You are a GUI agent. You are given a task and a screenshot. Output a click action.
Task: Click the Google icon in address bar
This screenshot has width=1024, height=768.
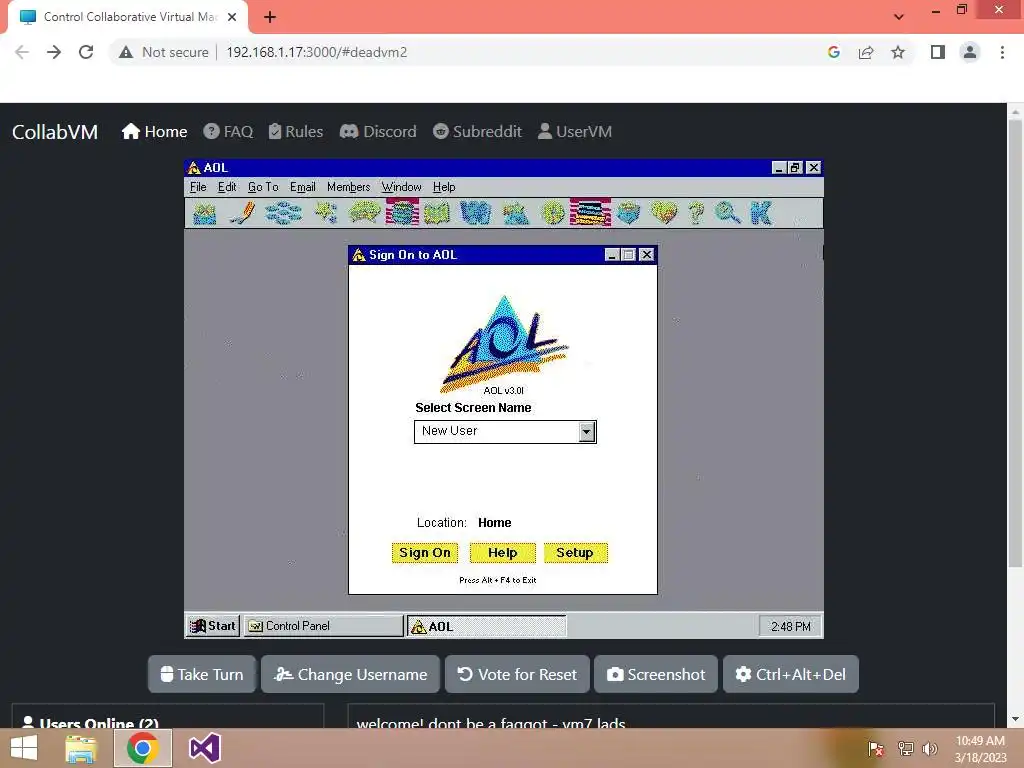(x=833, y=52)
